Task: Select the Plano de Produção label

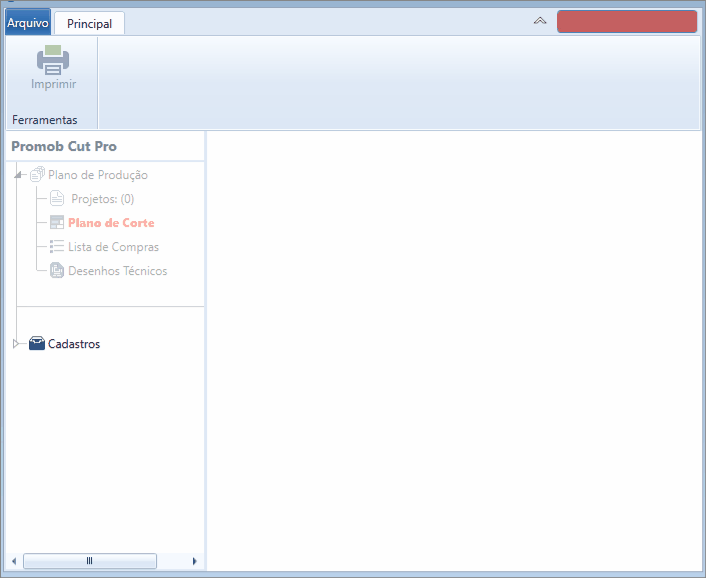Action: coord(98,175)
